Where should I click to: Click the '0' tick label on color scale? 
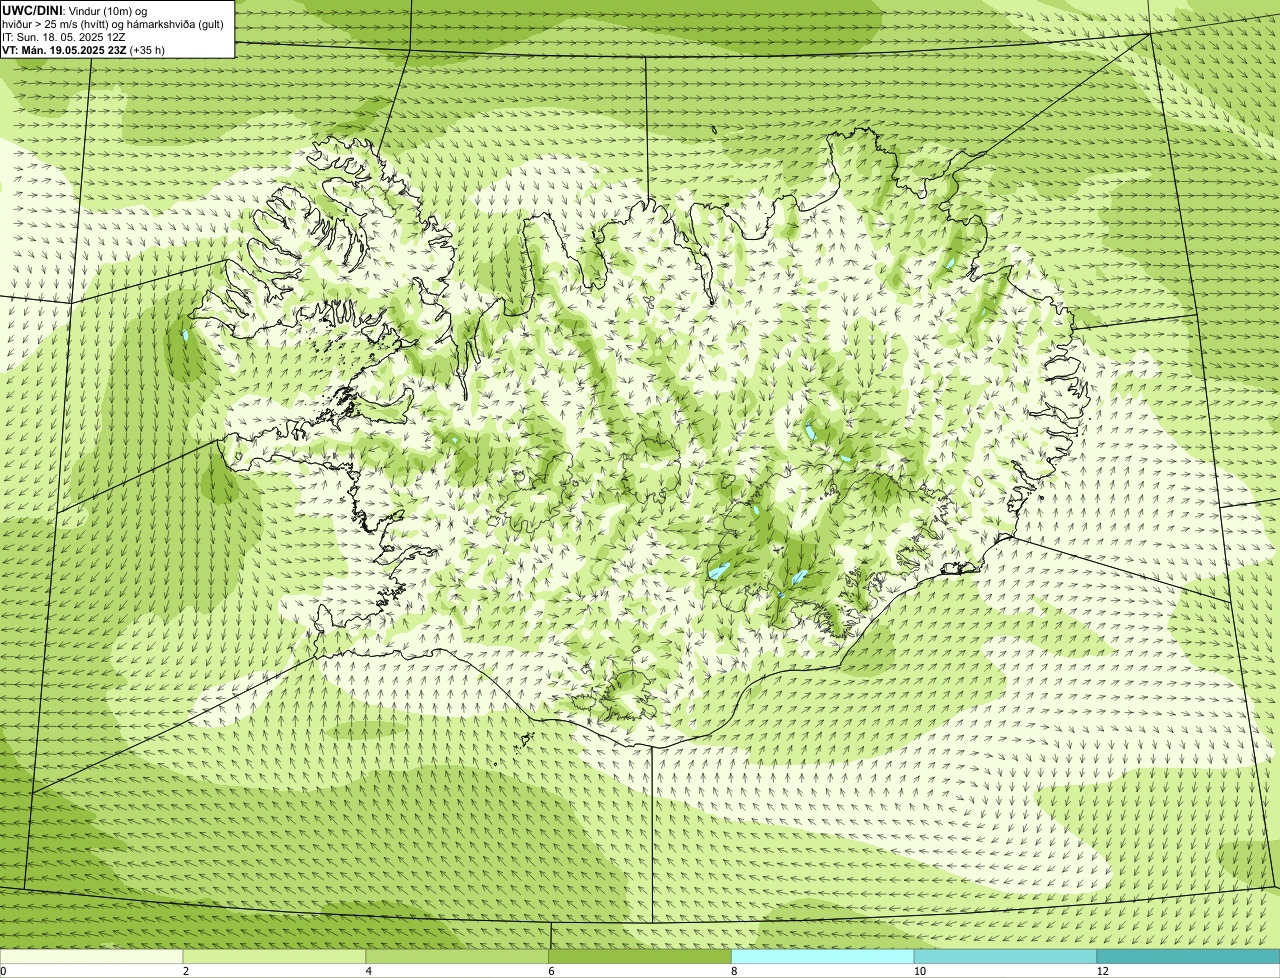click(x=3, y=971)
